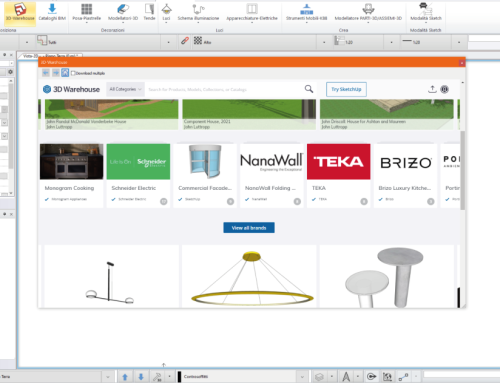Switch to the Vista-2D tab
The image size is (500, 383).
click(31, 56)
